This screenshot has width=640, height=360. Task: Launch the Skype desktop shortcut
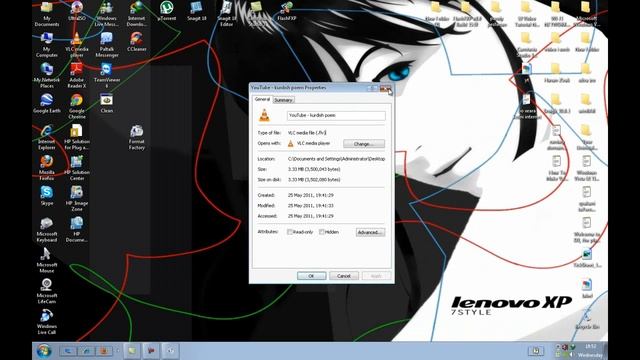[x=47, y=196]
